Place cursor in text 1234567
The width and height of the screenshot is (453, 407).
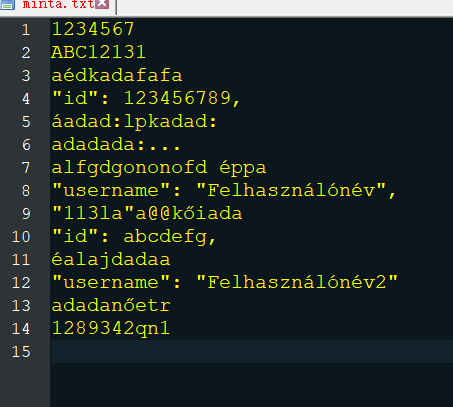93,29
